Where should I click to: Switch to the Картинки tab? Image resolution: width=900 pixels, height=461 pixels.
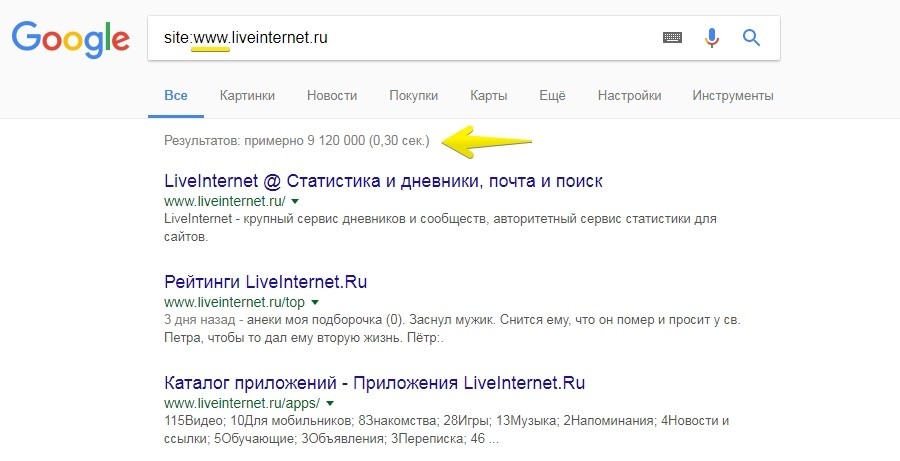pyautogui.click(x=247, y=95)
